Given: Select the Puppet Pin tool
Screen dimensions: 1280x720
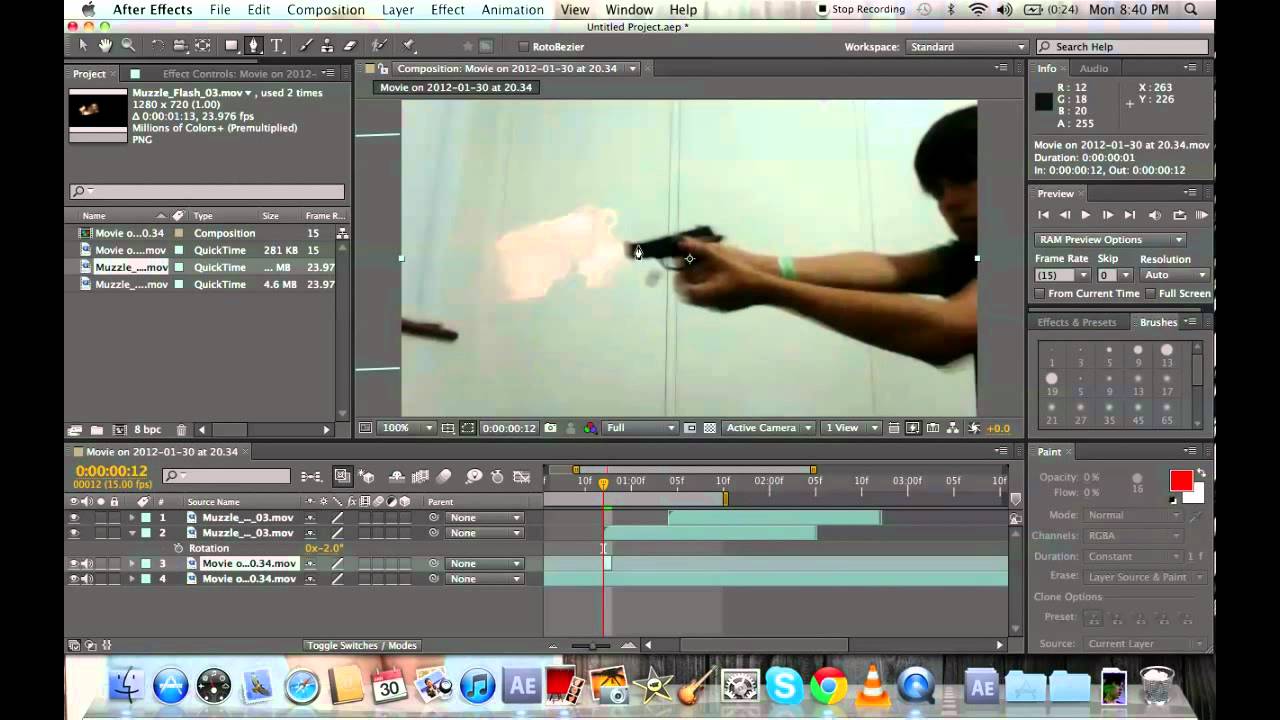Looking at the screenshot, I should 409,46.
